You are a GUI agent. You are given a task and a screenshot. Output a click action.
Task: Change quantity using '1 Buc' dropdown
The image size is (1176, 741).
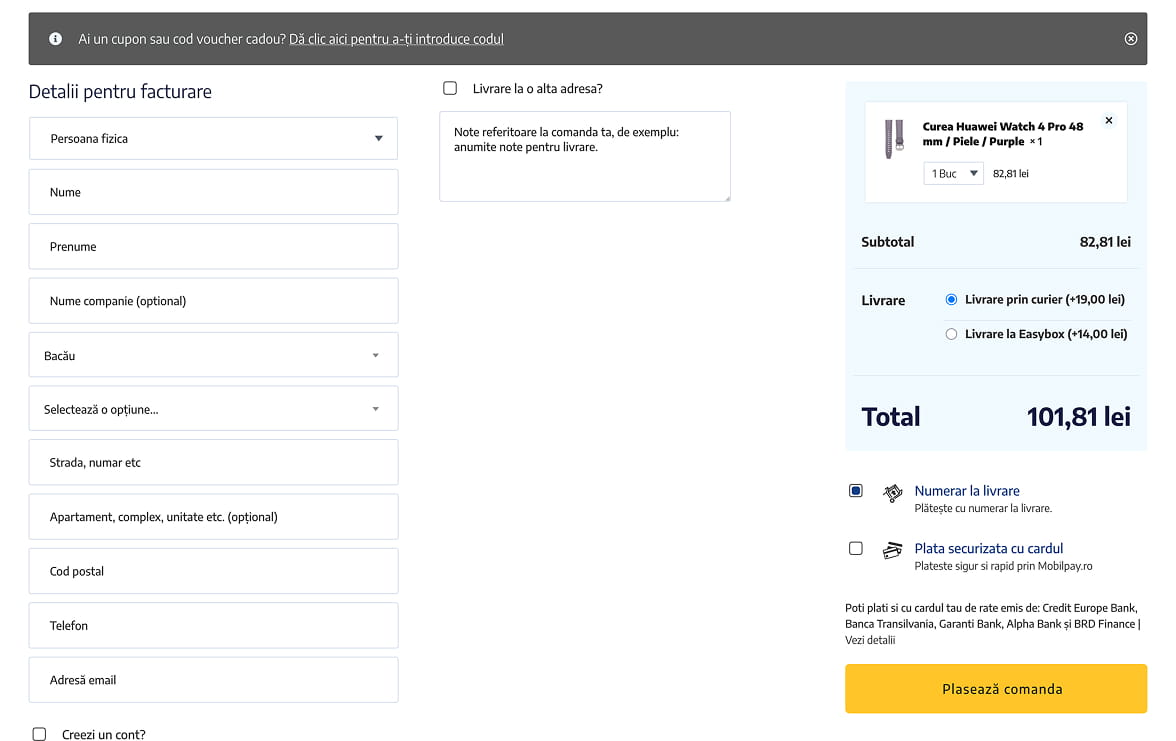point(953,174)
